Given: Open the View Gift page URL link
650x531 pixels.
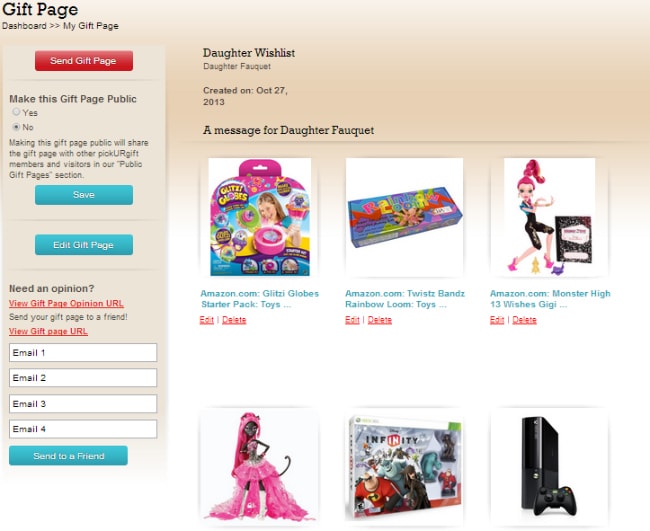Looking at the screenshot, I should pyautogui.click(x=48, y=331).
